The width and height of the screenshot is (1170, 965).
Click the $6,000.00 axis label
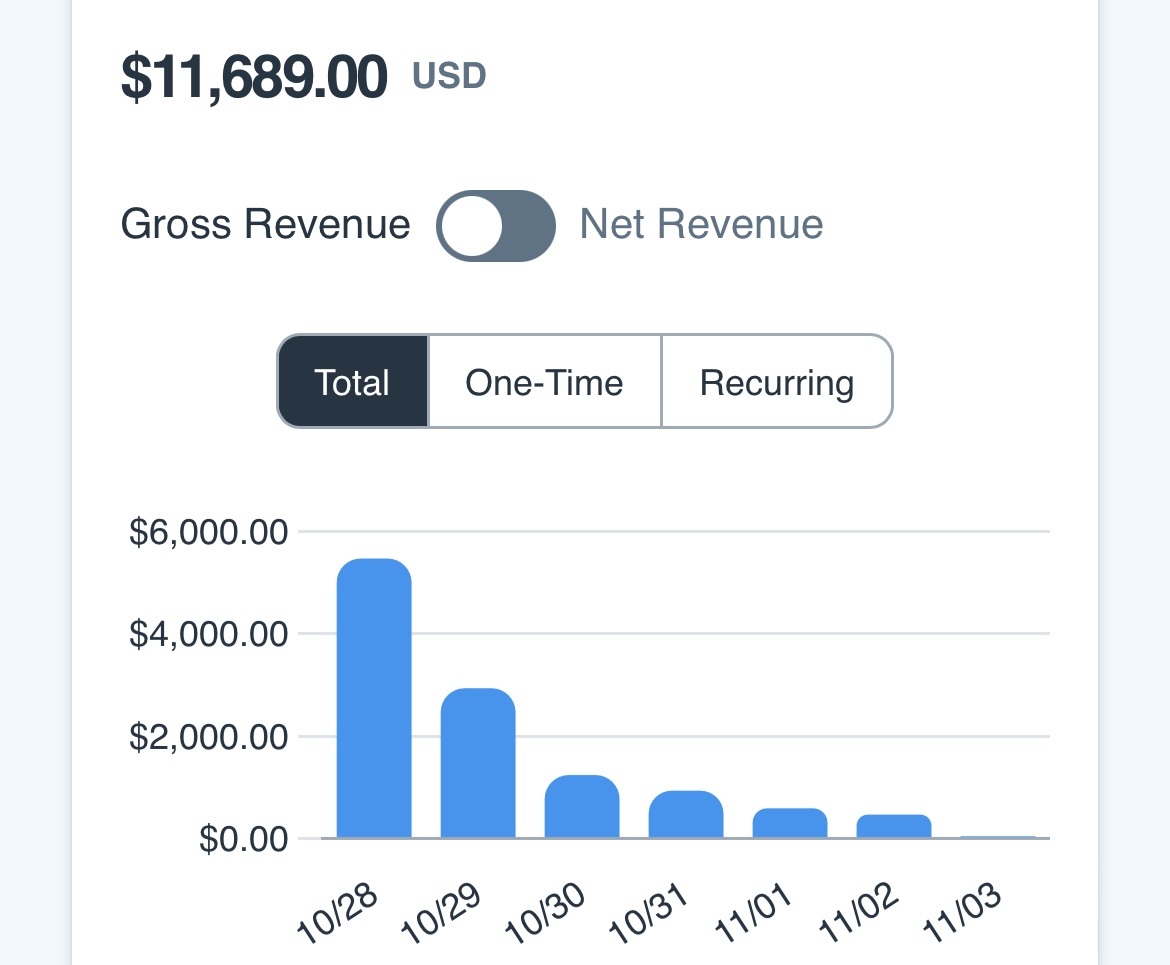tap(209, 532)
